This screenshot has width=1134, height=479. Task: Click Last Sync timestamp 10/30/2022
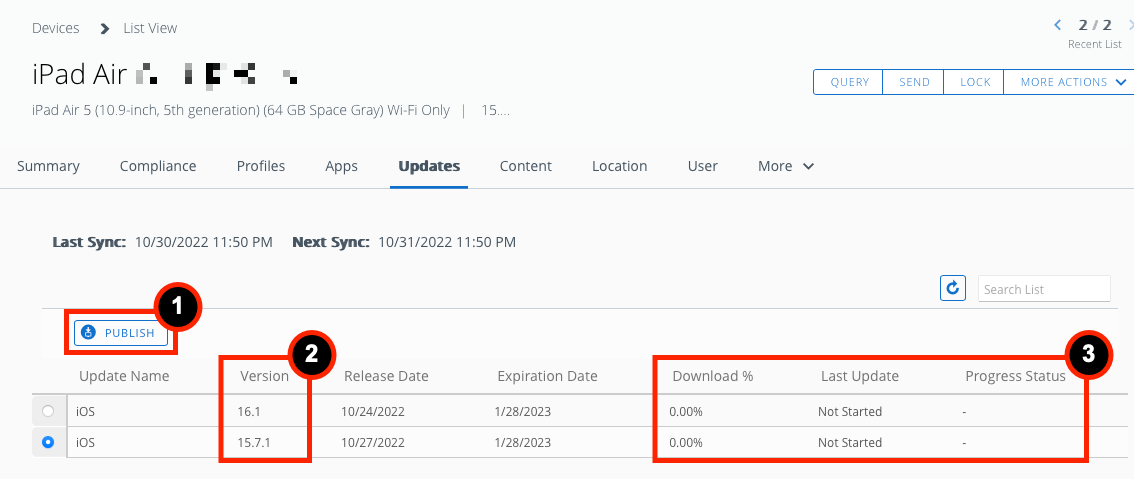pyautogui.click(x=204, y=242)
